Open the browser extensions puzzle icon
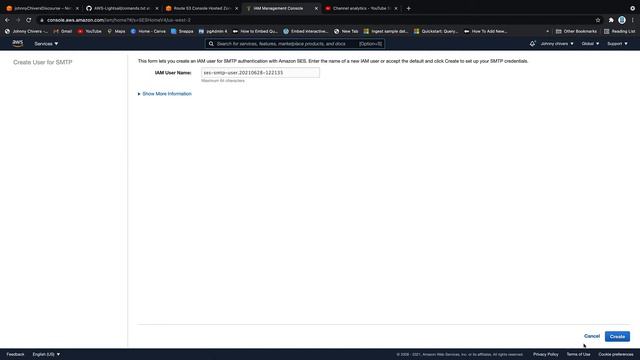Screen dimensions: 640x360 tap(611, 20)
